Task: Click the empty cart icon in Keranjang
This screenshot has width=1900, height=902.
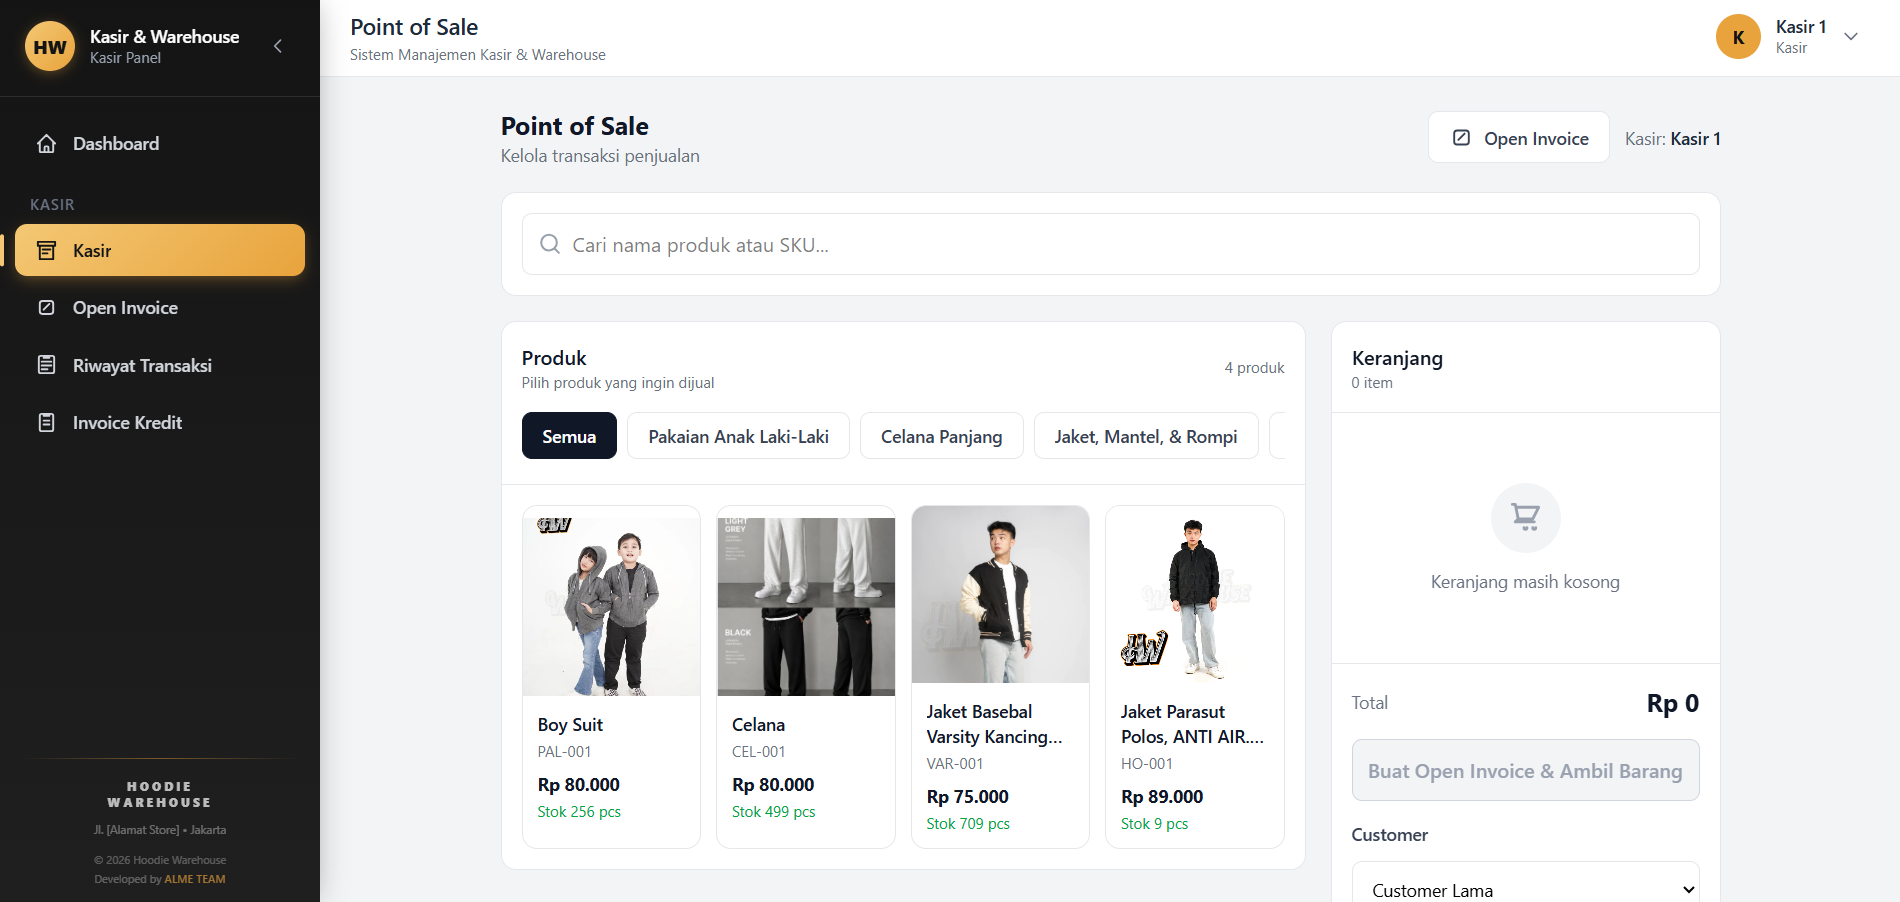Action: click(x=1525, y=518)
